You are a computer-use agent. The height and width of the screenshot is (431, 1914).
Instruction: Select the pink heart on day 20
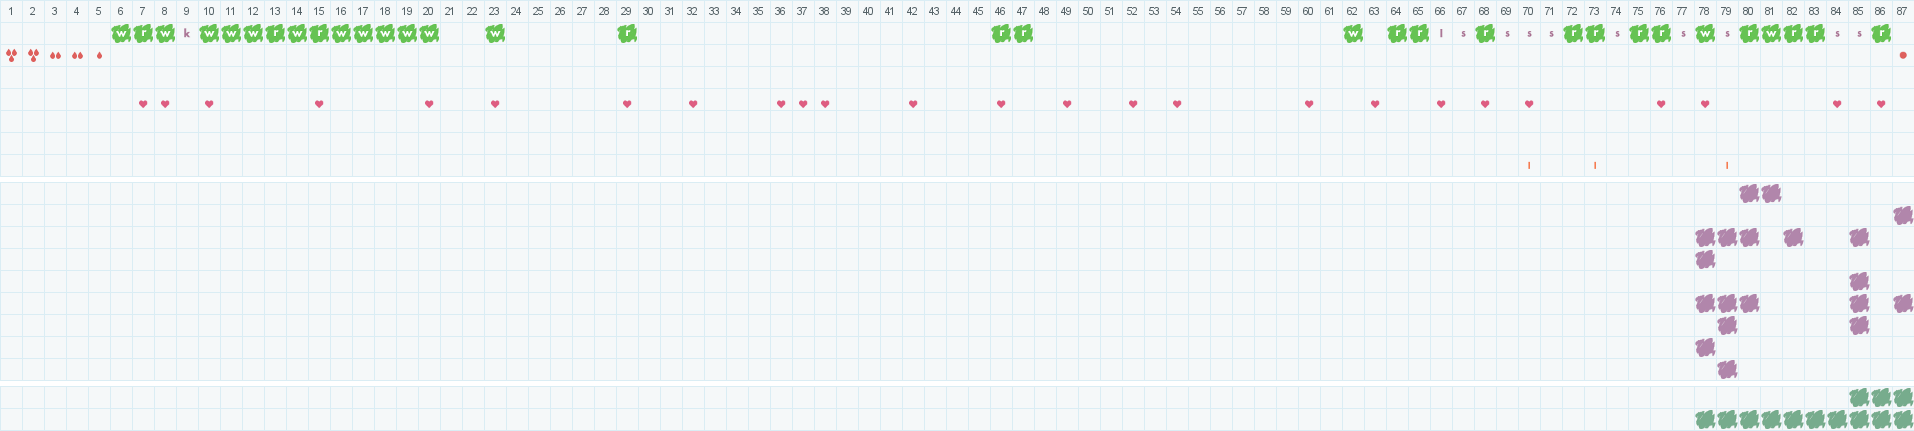(x=429, y=104)
